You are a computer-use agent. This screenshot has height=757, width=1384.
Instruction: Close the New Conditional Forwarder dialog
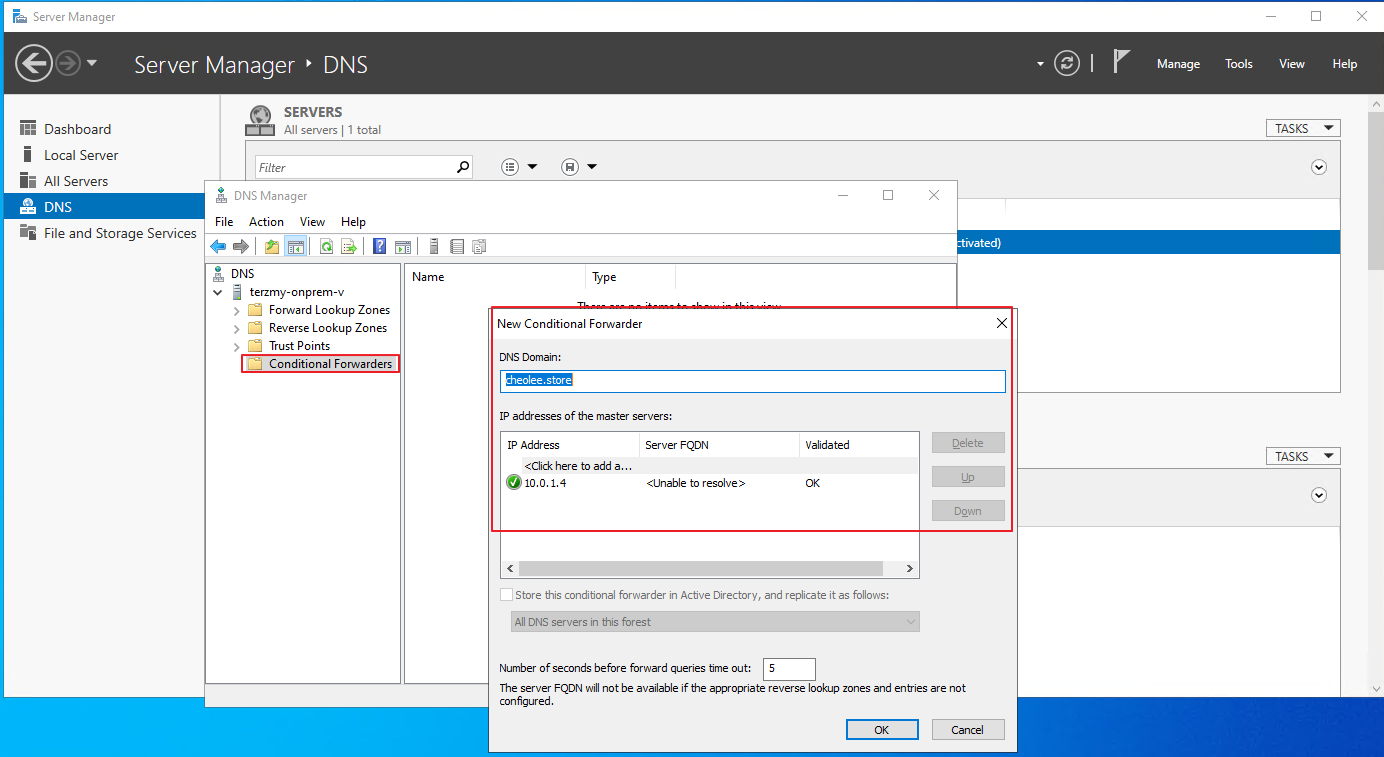(x=1002, y=323)
